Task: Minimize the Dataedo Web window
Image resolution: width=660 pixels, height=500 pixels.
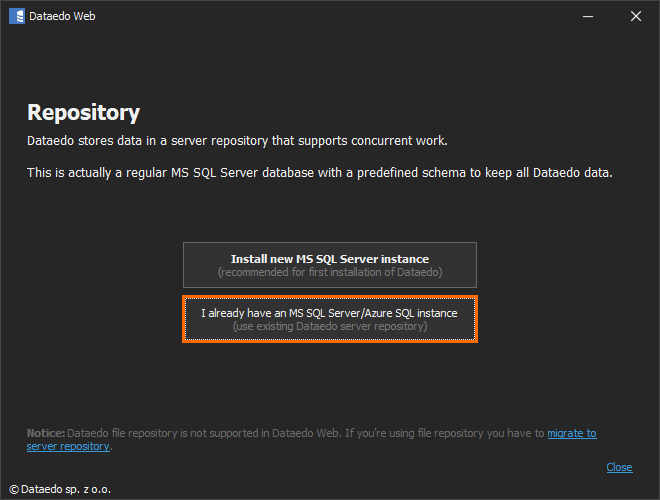Action: pyautogui.click(x=589, y=16)
